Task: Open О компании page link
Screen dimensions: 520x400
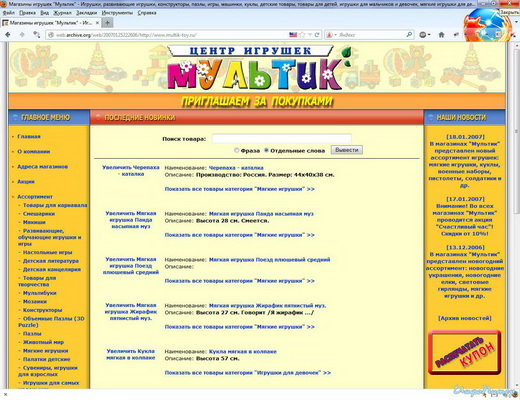Action: pyautogui.click(x=34, y=151)
